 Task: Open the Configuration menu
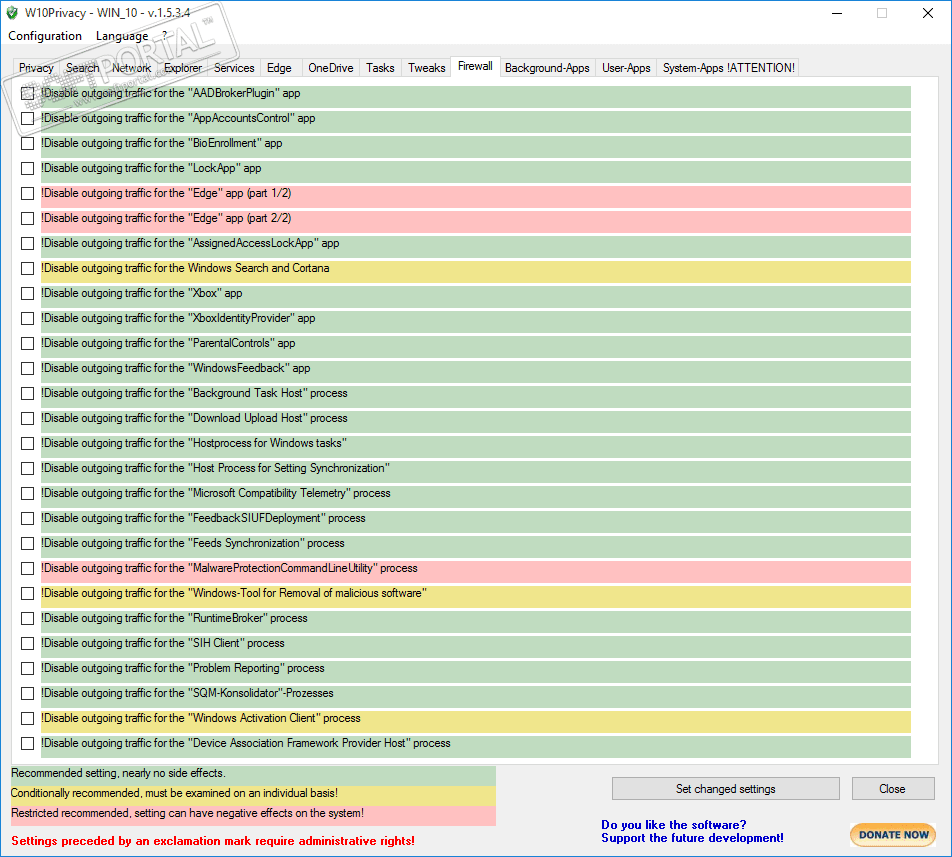45,36
